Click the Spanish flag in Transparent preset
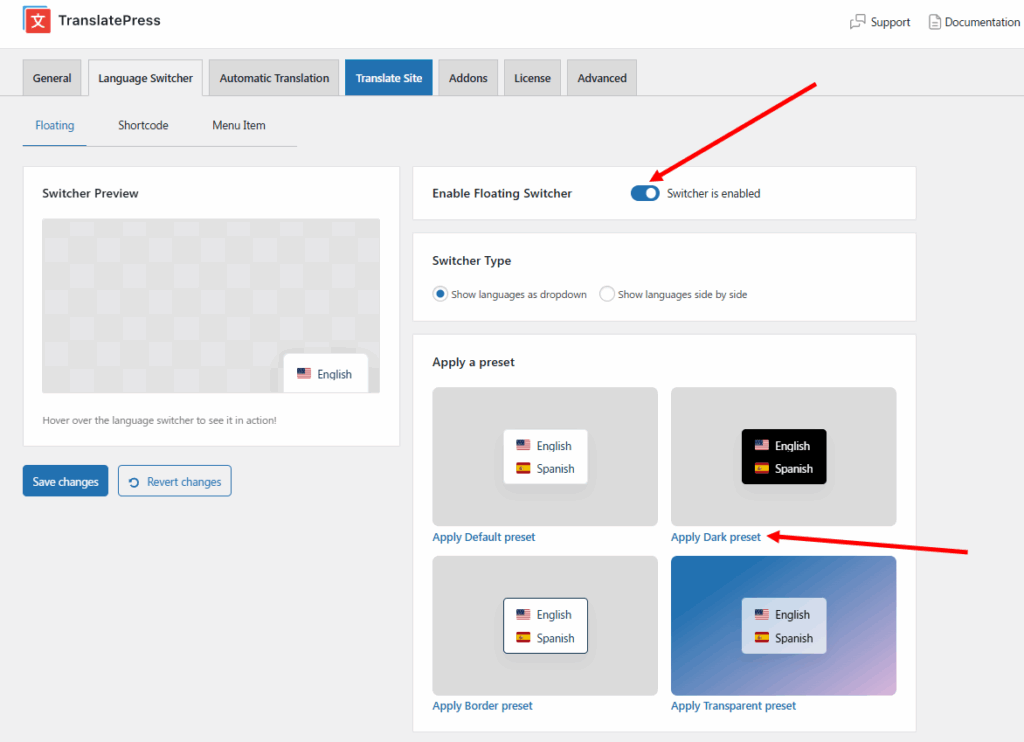This screenshot has width=1024, height=742. [x=762, y=638]
